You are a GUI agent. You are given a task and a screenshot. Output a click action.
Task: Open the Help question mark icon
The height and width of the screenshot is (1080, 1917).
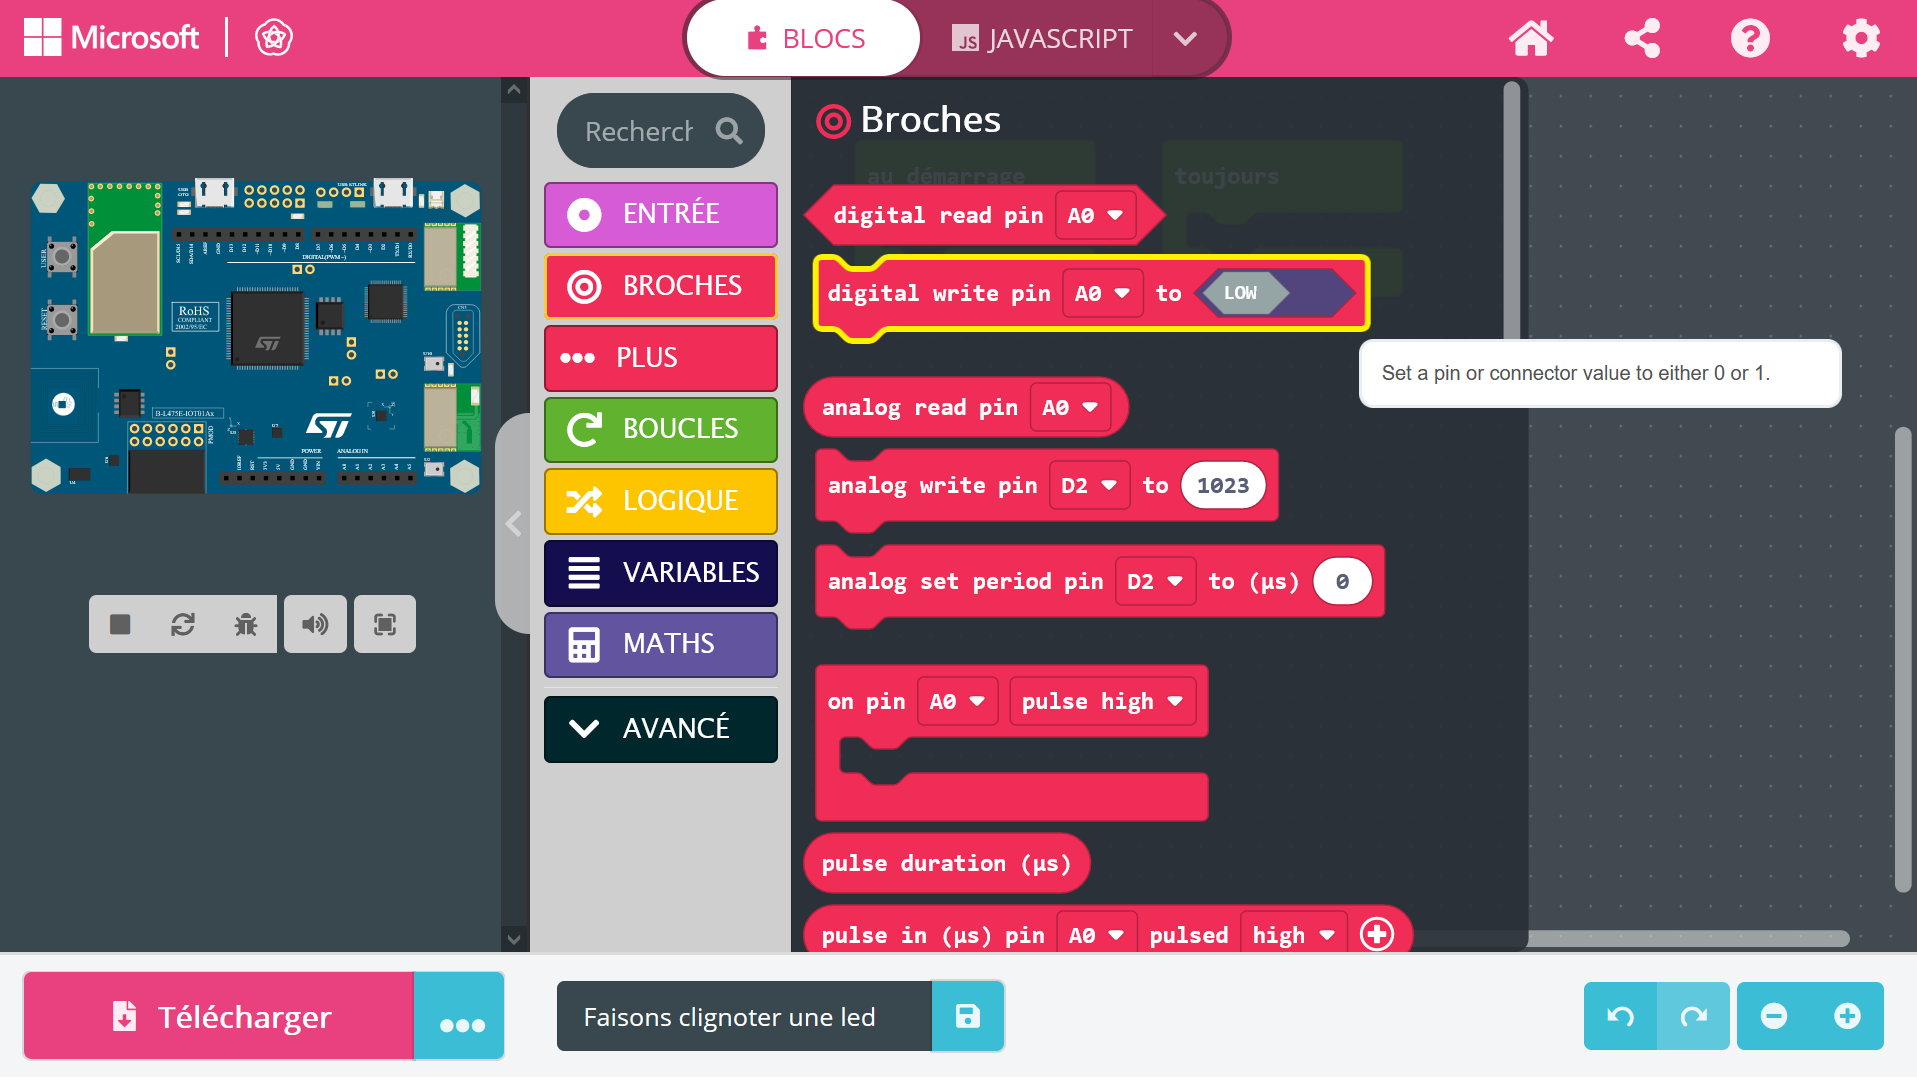coord(1749,39)
